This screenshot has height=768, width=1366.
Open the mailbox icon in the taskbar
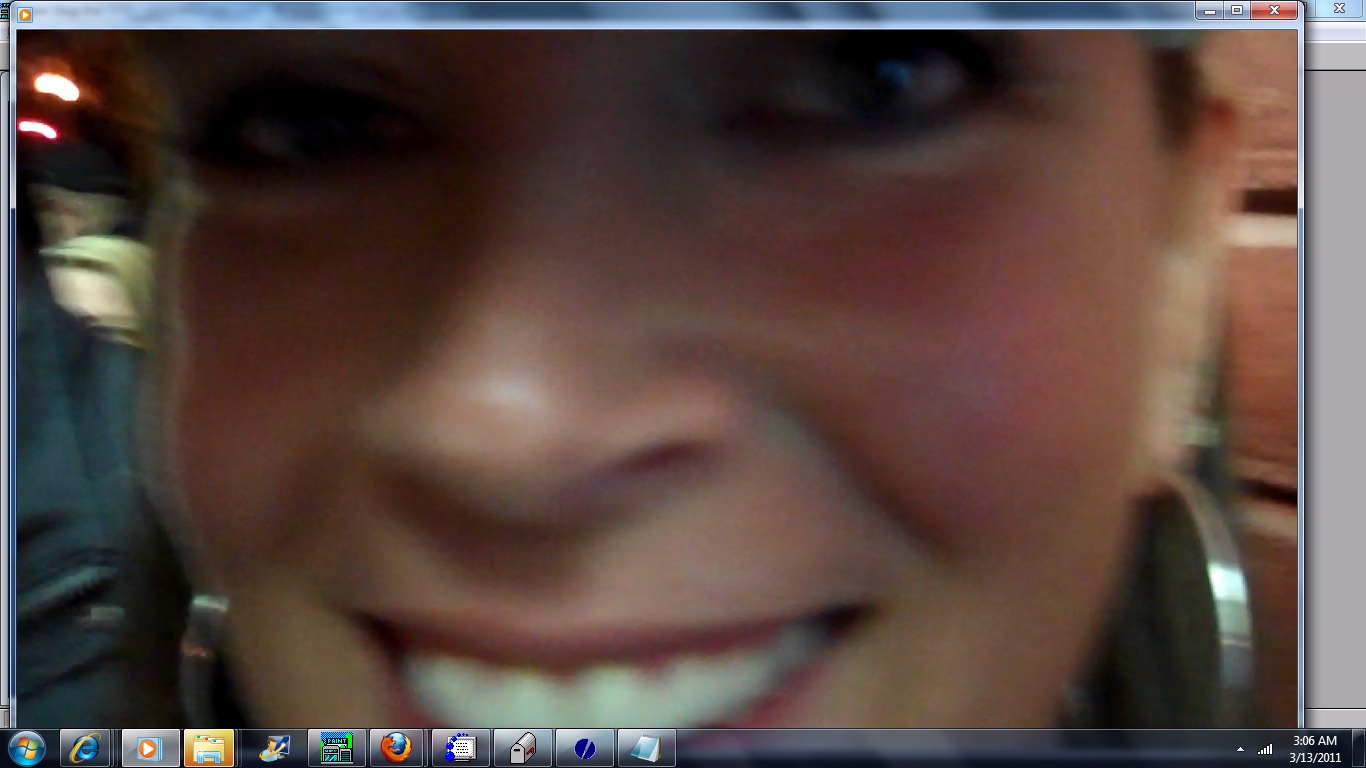[522, 748]
